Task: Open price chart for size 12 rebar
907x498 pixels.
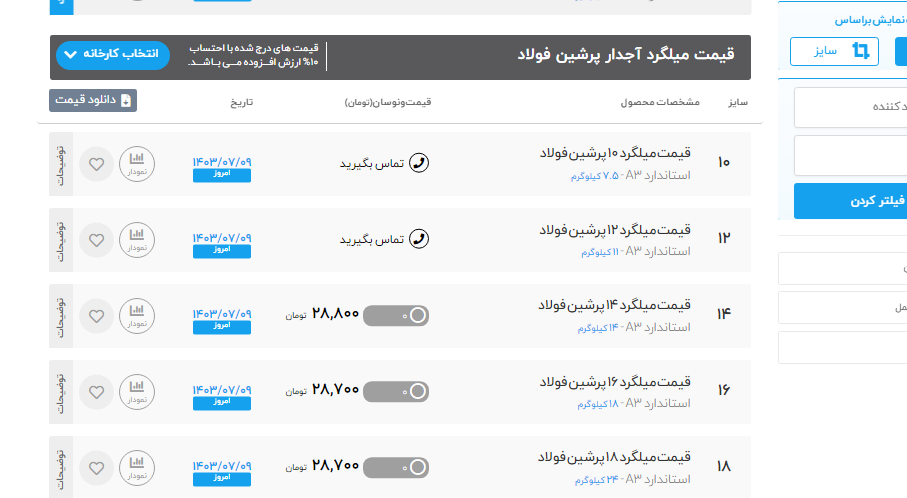Action: 137,240
